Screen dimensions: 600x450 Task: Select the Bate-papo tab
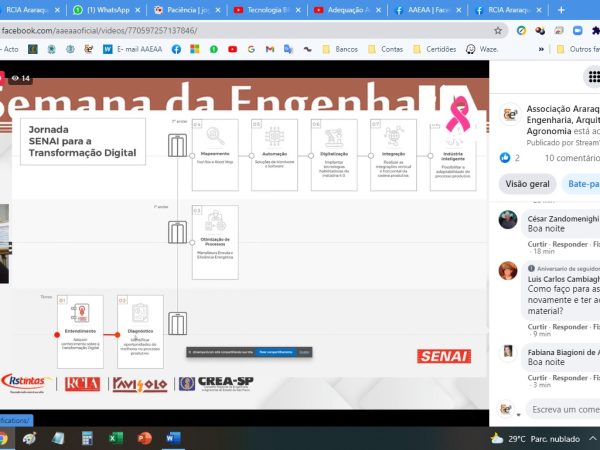coord(582,184)
